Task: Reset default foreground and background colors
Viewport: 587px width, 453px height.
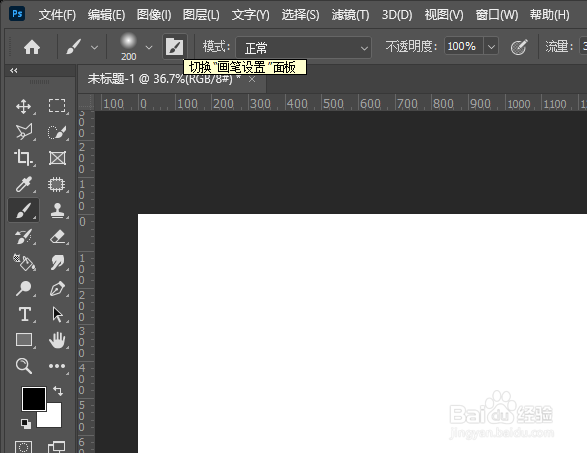Action: point(26,423)
